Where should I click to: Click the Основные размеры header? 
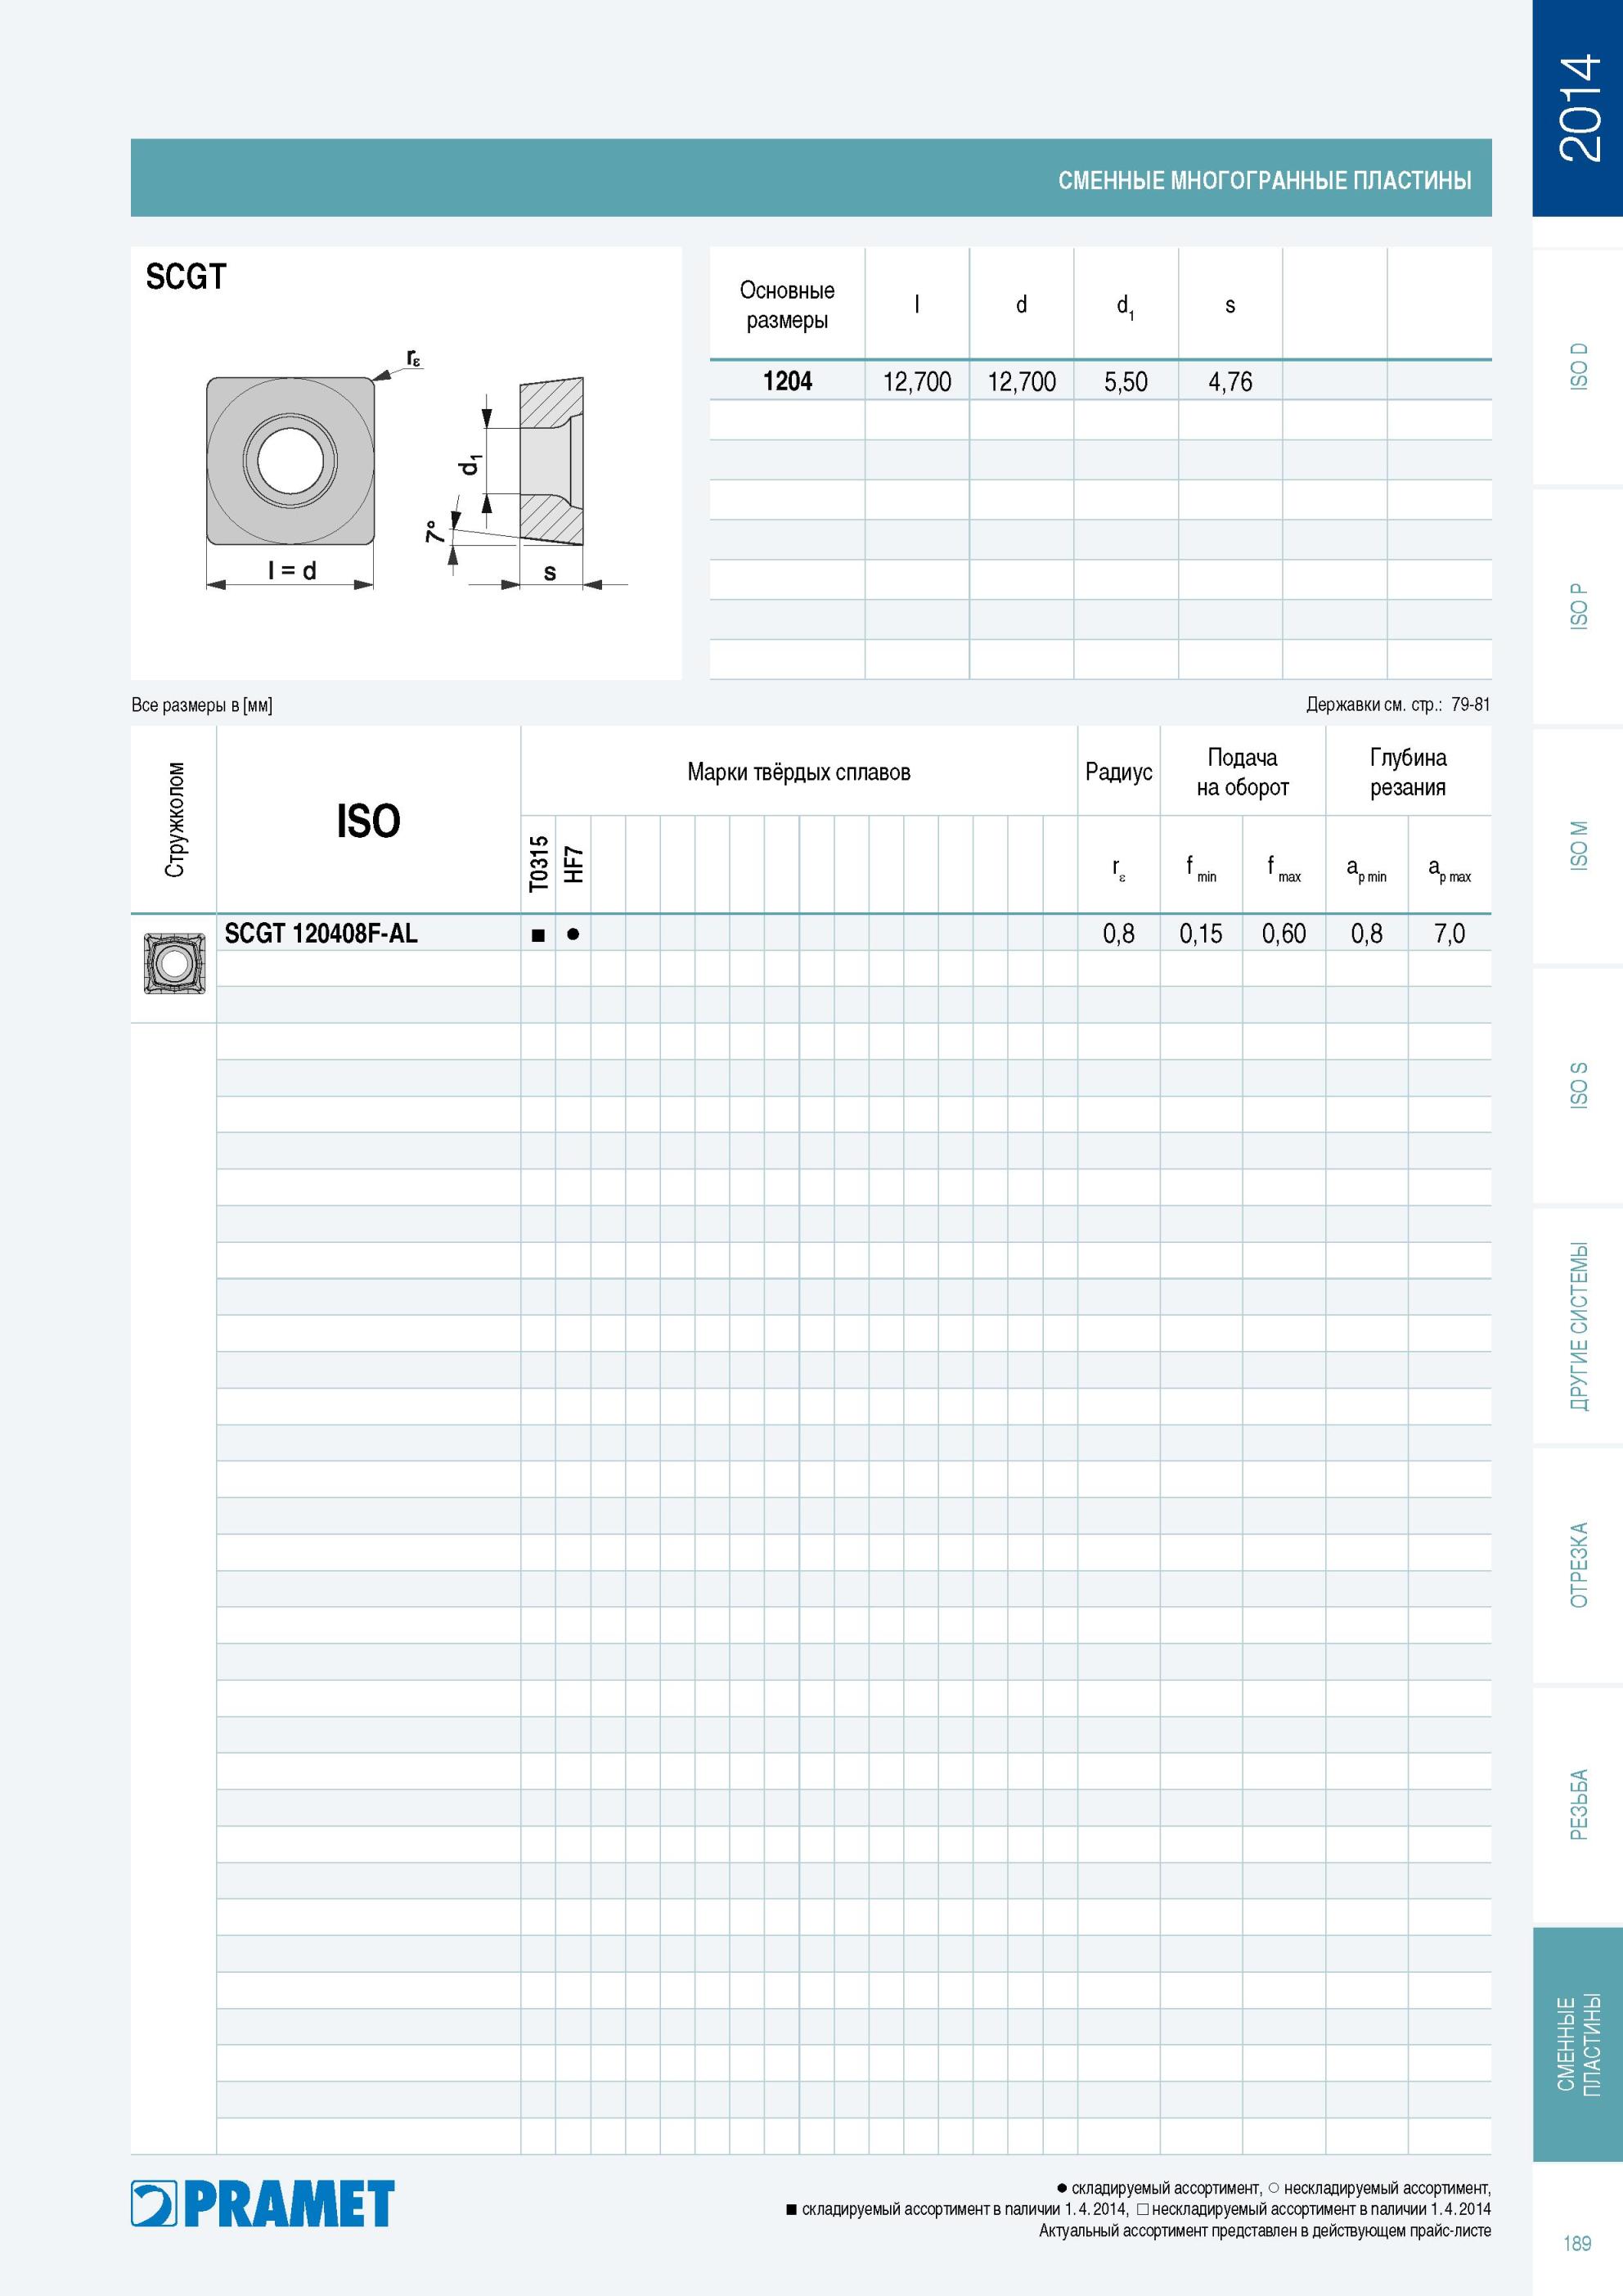[x=787, y=305]
